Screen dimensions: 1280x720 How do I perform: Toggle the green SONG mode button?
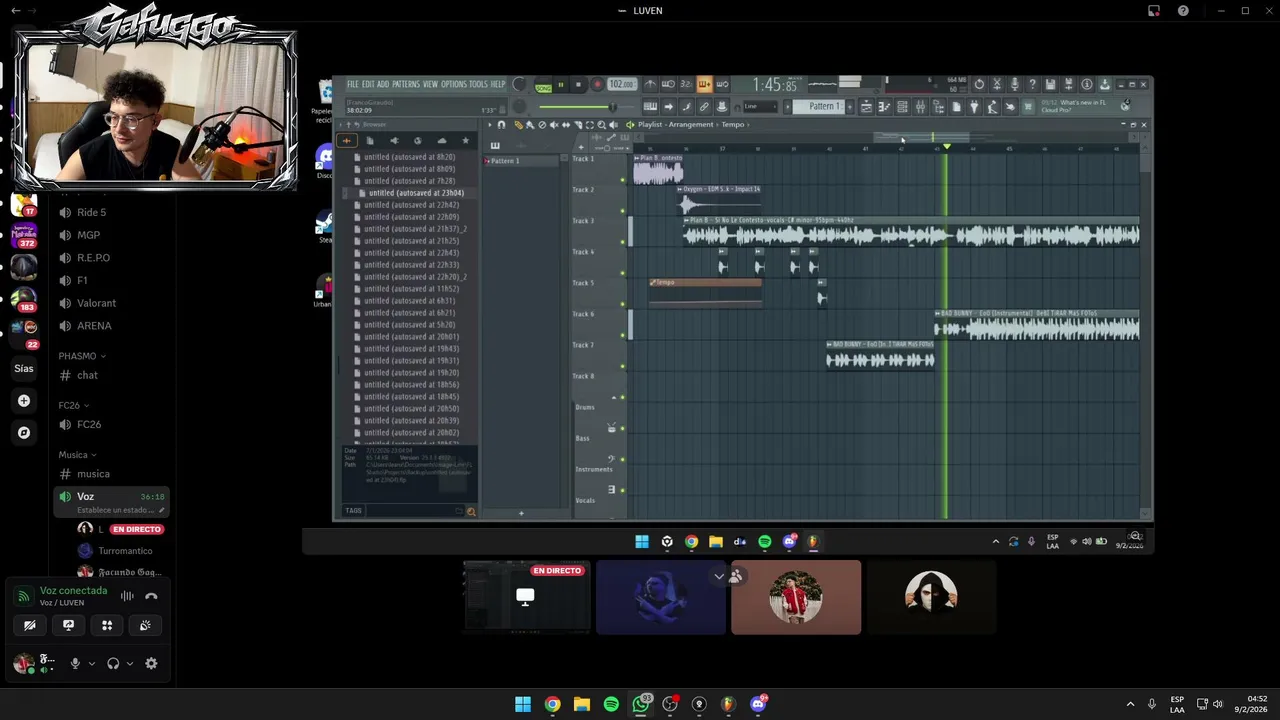pyautogui.click(x=543, y=86)
